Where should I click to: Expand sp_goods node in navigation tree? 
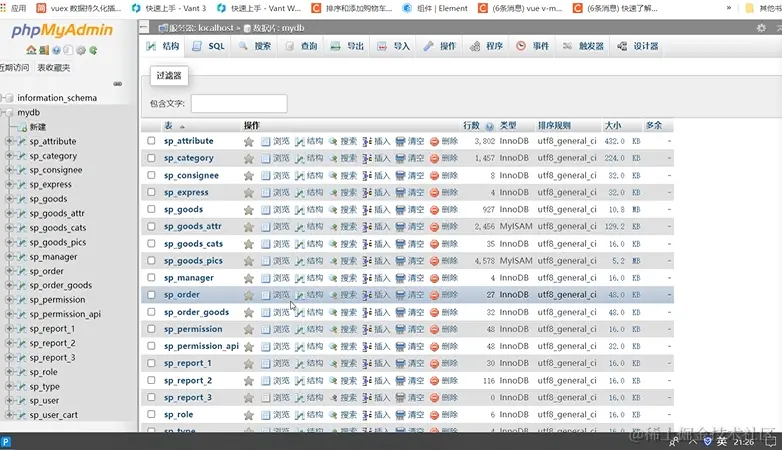coord(8,199)
